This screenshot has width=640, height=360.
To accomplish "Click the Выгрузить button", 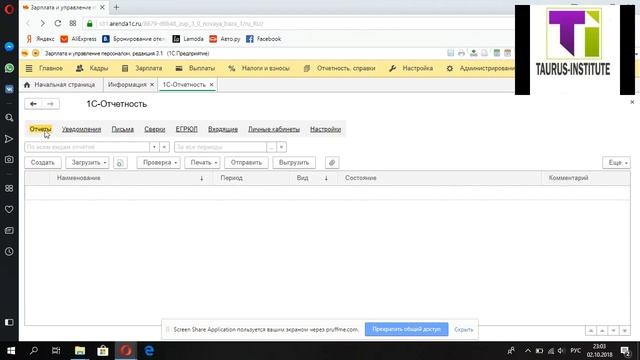I will click(294, 162).
